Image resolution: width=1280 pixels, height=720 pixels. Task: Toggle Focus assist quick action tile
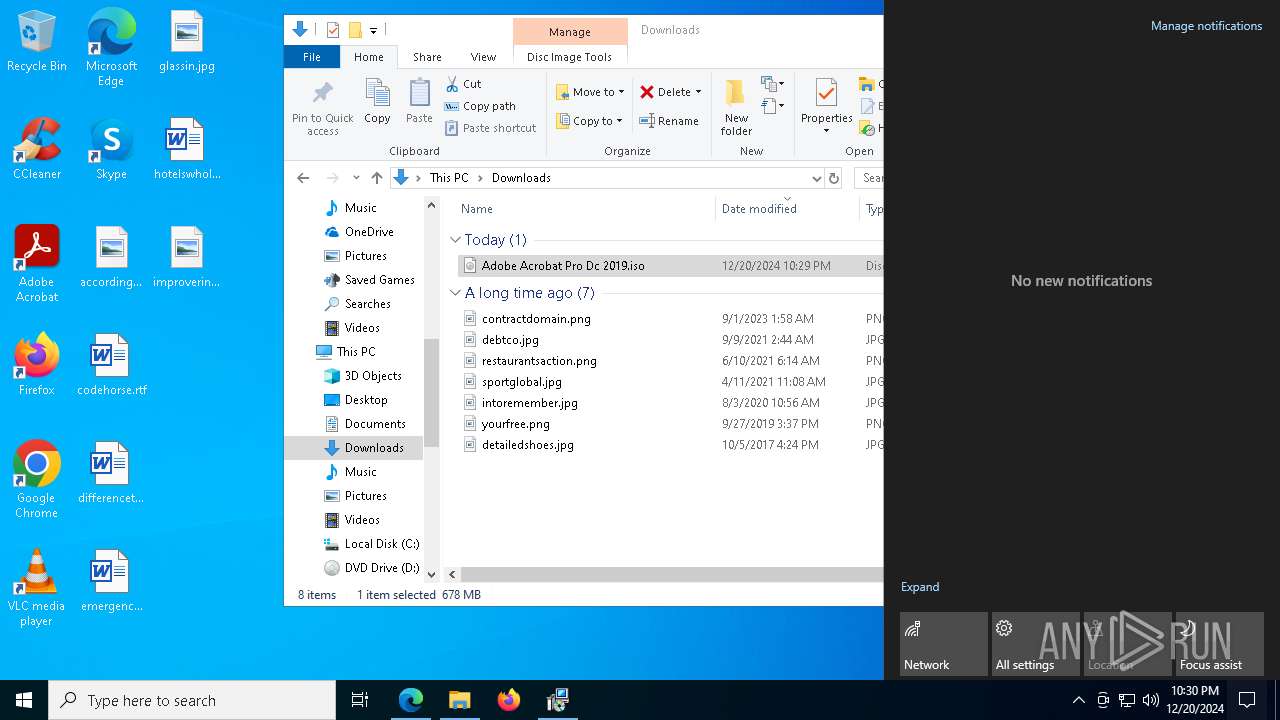(1220, 644)
